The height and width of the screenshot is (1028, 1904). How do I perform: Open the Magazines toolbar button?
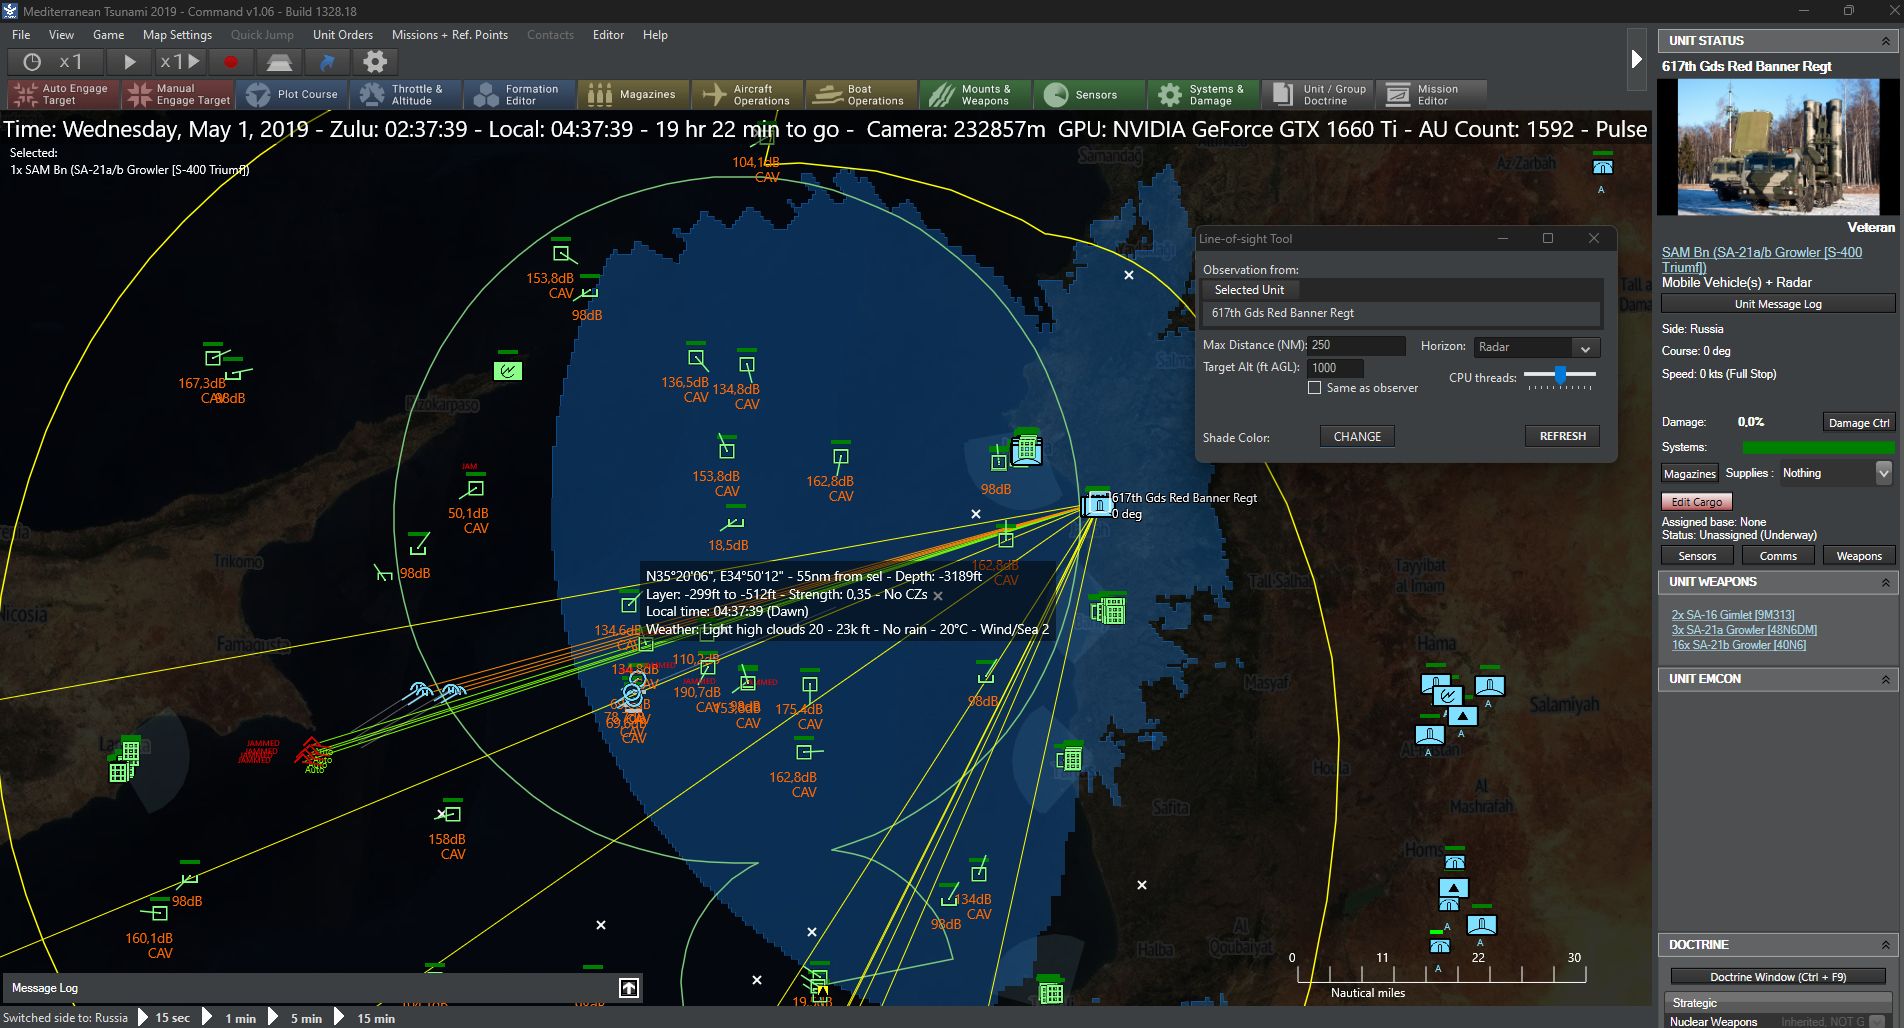633,94
